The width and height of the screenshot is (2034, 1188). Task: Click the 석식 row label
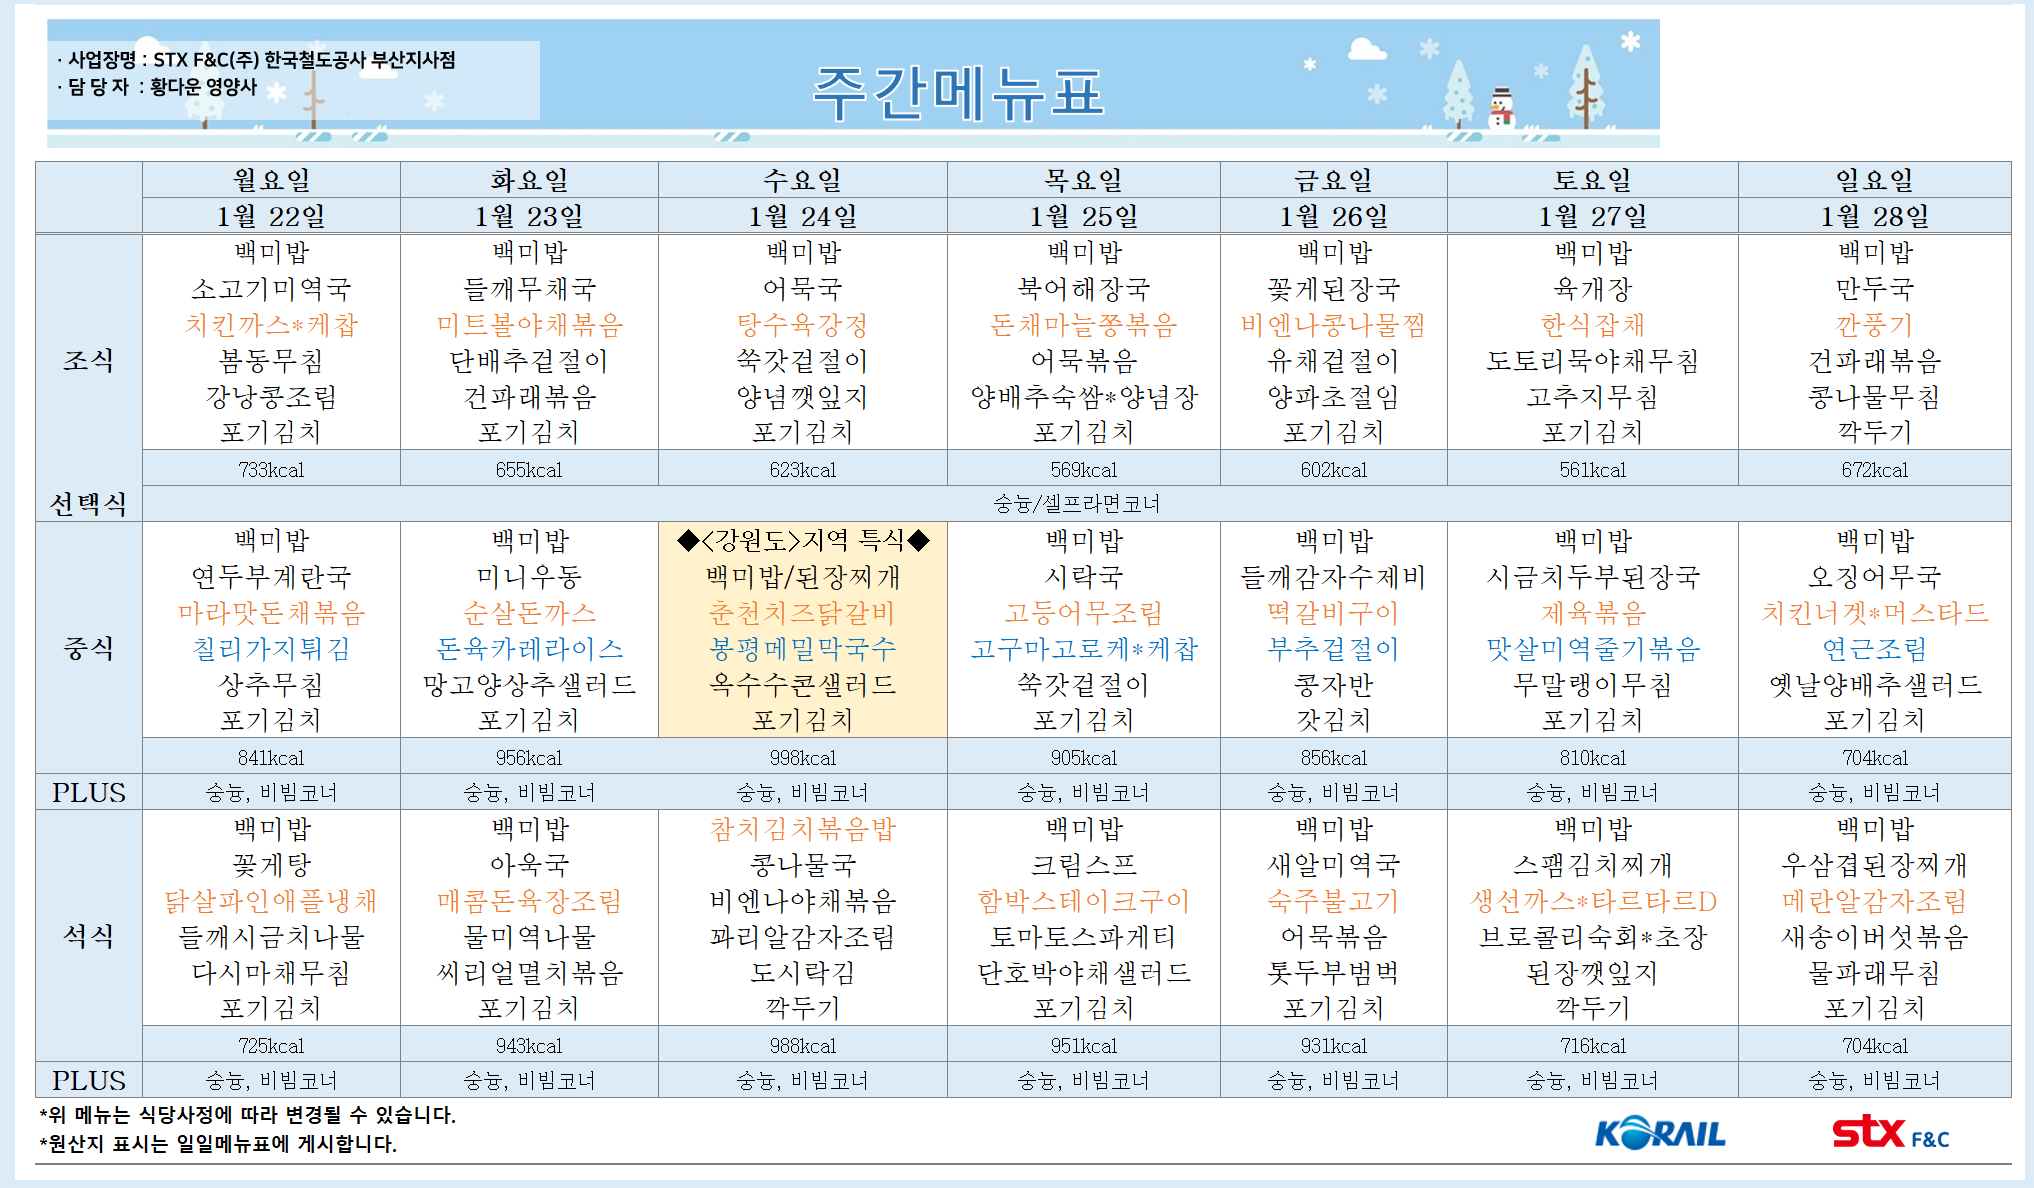tap(88, 936)
